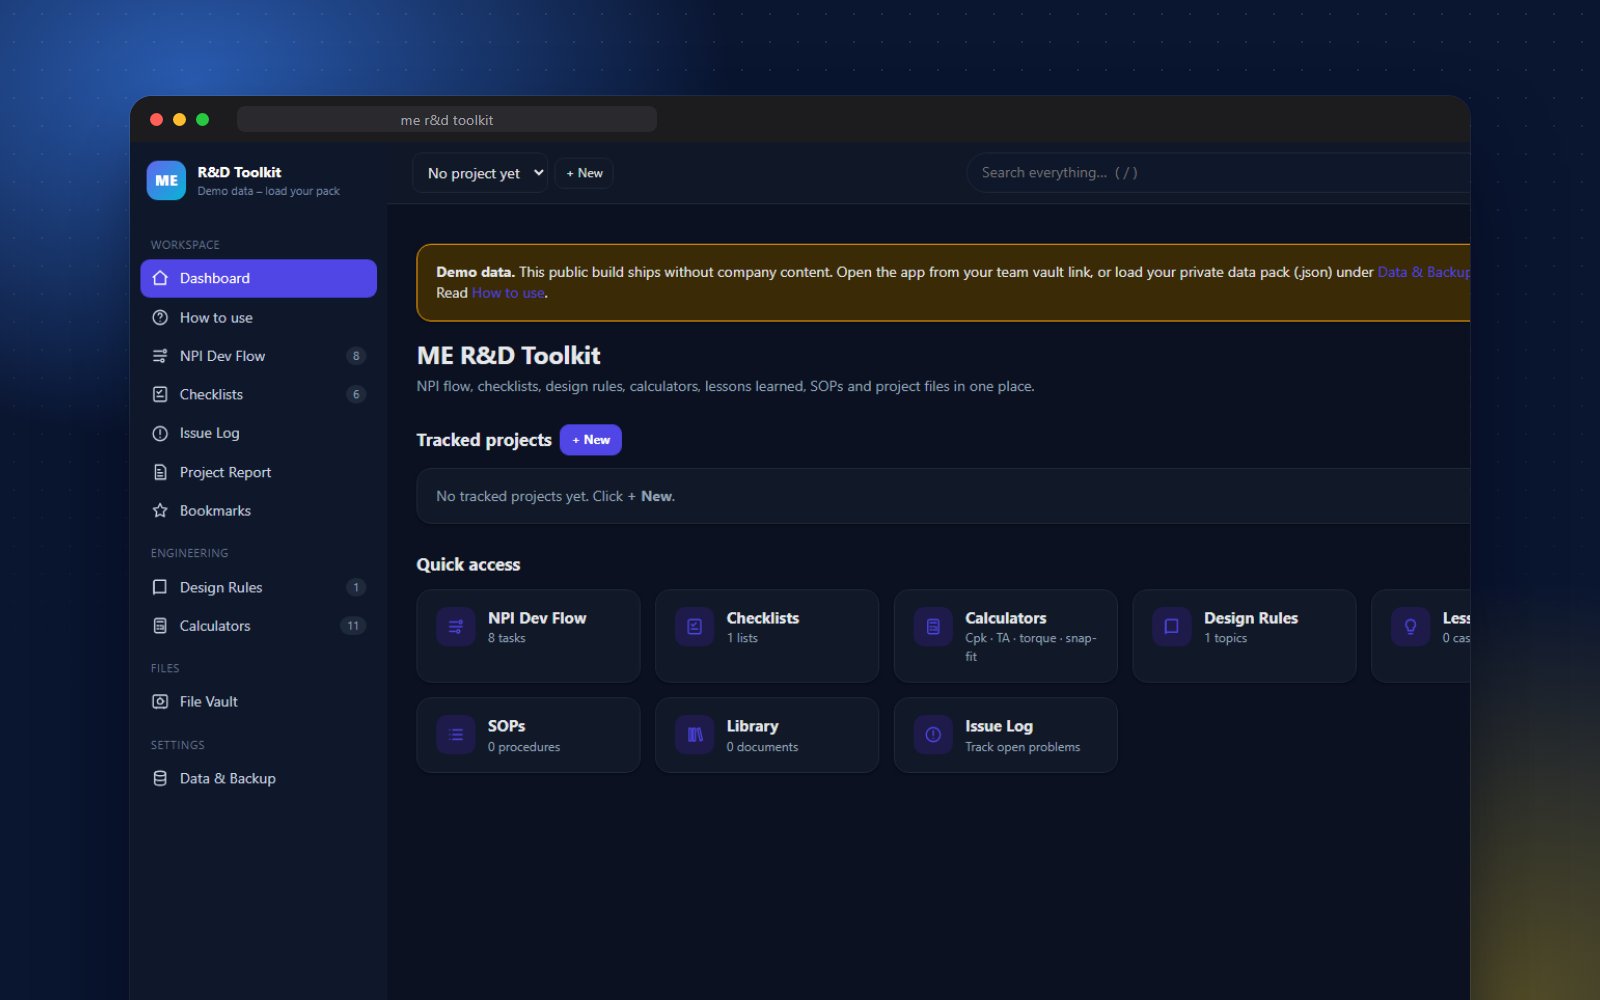Viewport: 1600px width, 1000px height.
Task: Click the '8 tasks' text
Action: 506,638
